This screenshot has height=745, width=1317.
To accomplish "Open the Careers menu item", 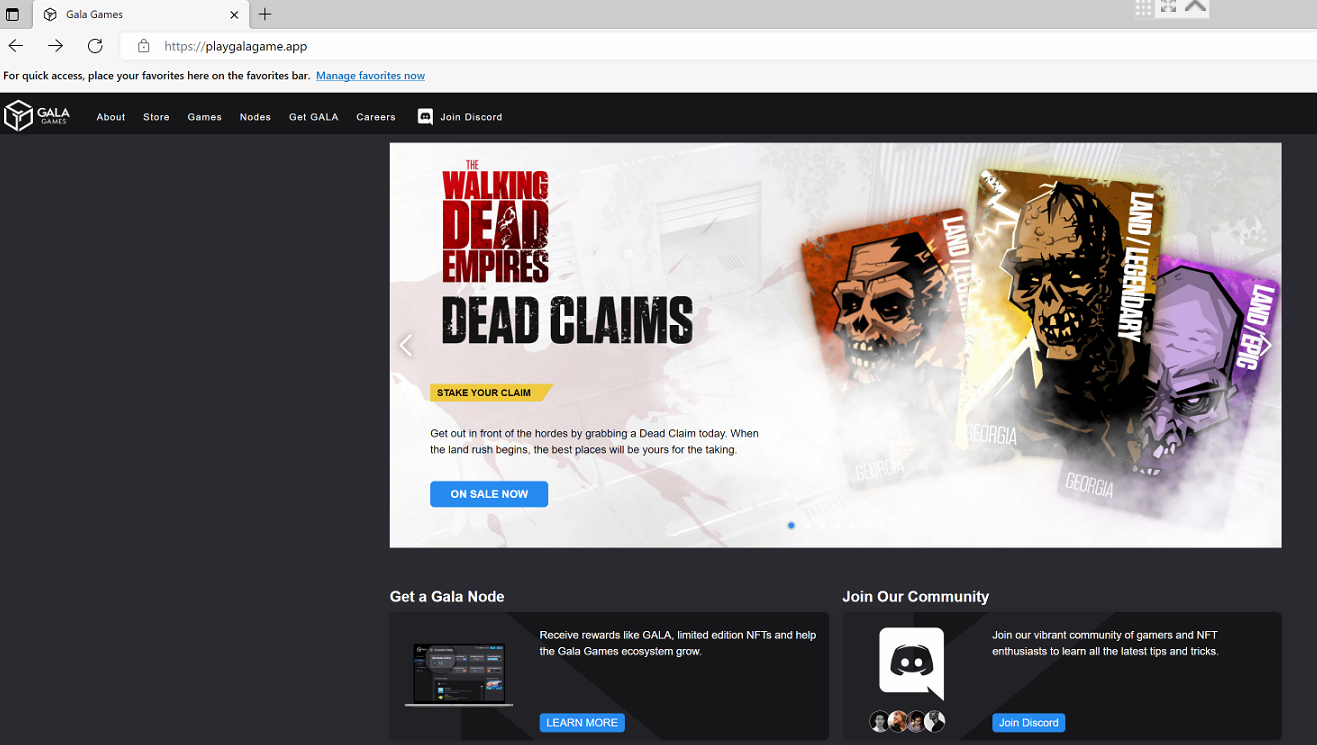I will click(x=376, y=117).
